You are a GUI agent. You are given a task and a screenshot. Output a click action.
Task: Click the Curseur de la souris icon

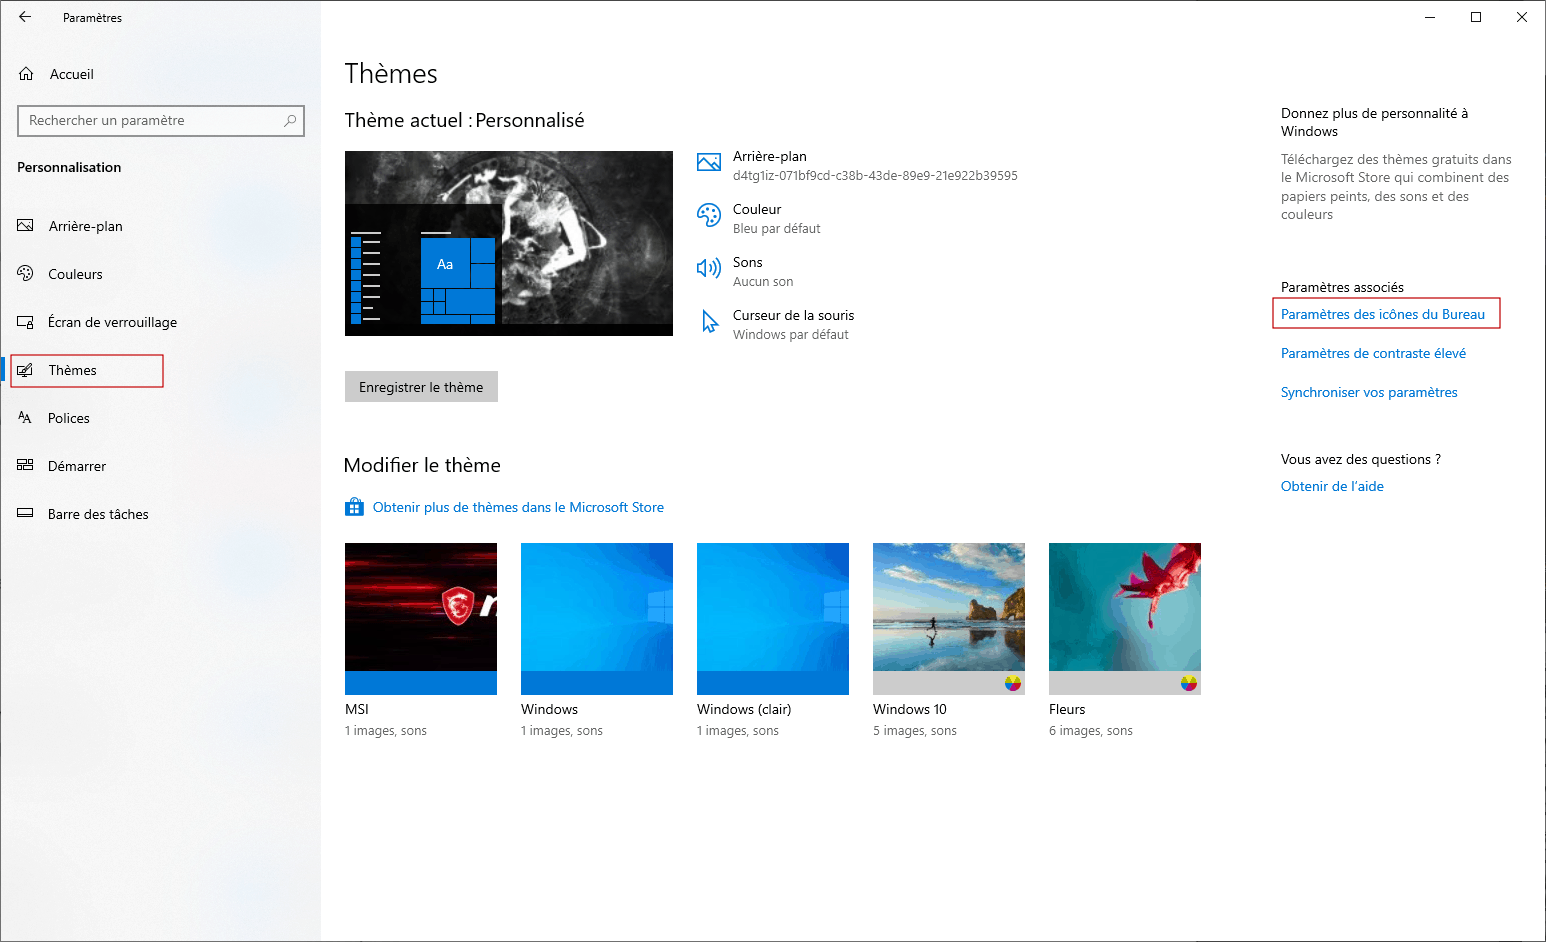[709, 321]
